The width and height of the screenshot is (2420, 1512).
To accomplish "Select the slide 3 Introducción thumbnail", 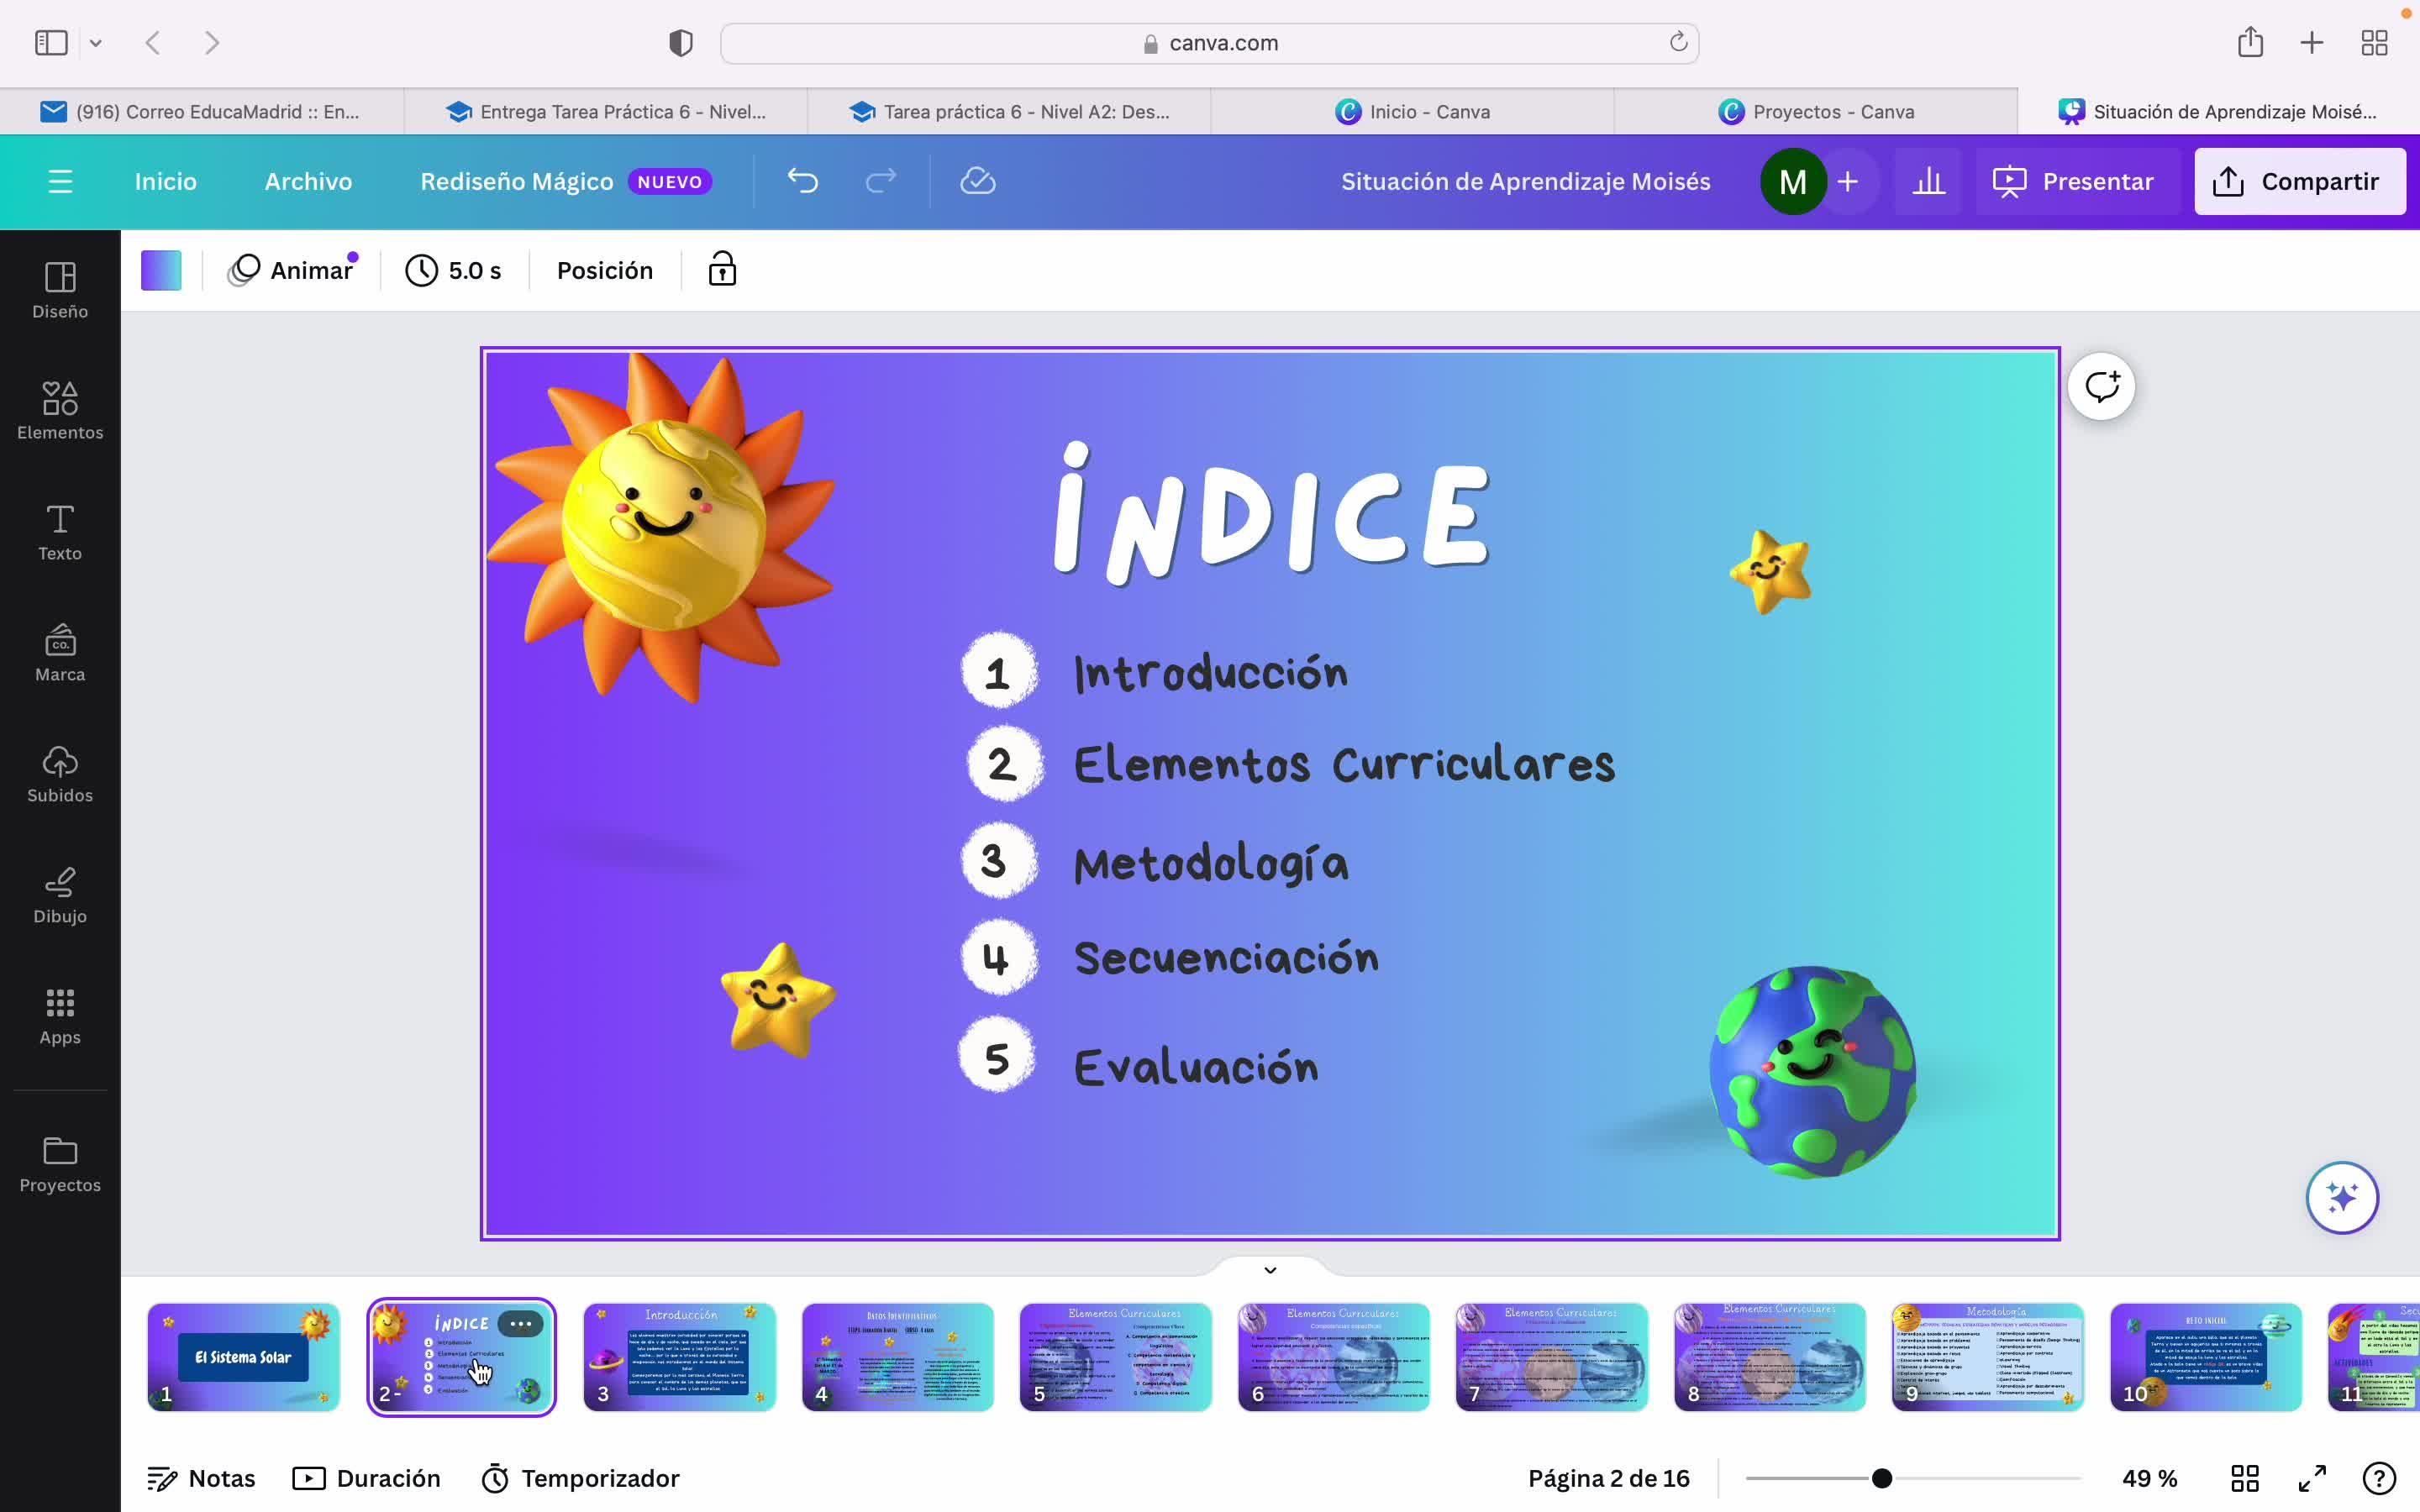I will (680, 1357).
